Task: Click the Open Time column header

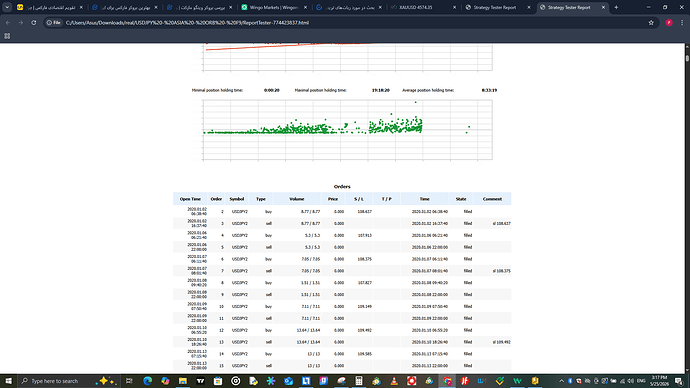Action: 190,199
